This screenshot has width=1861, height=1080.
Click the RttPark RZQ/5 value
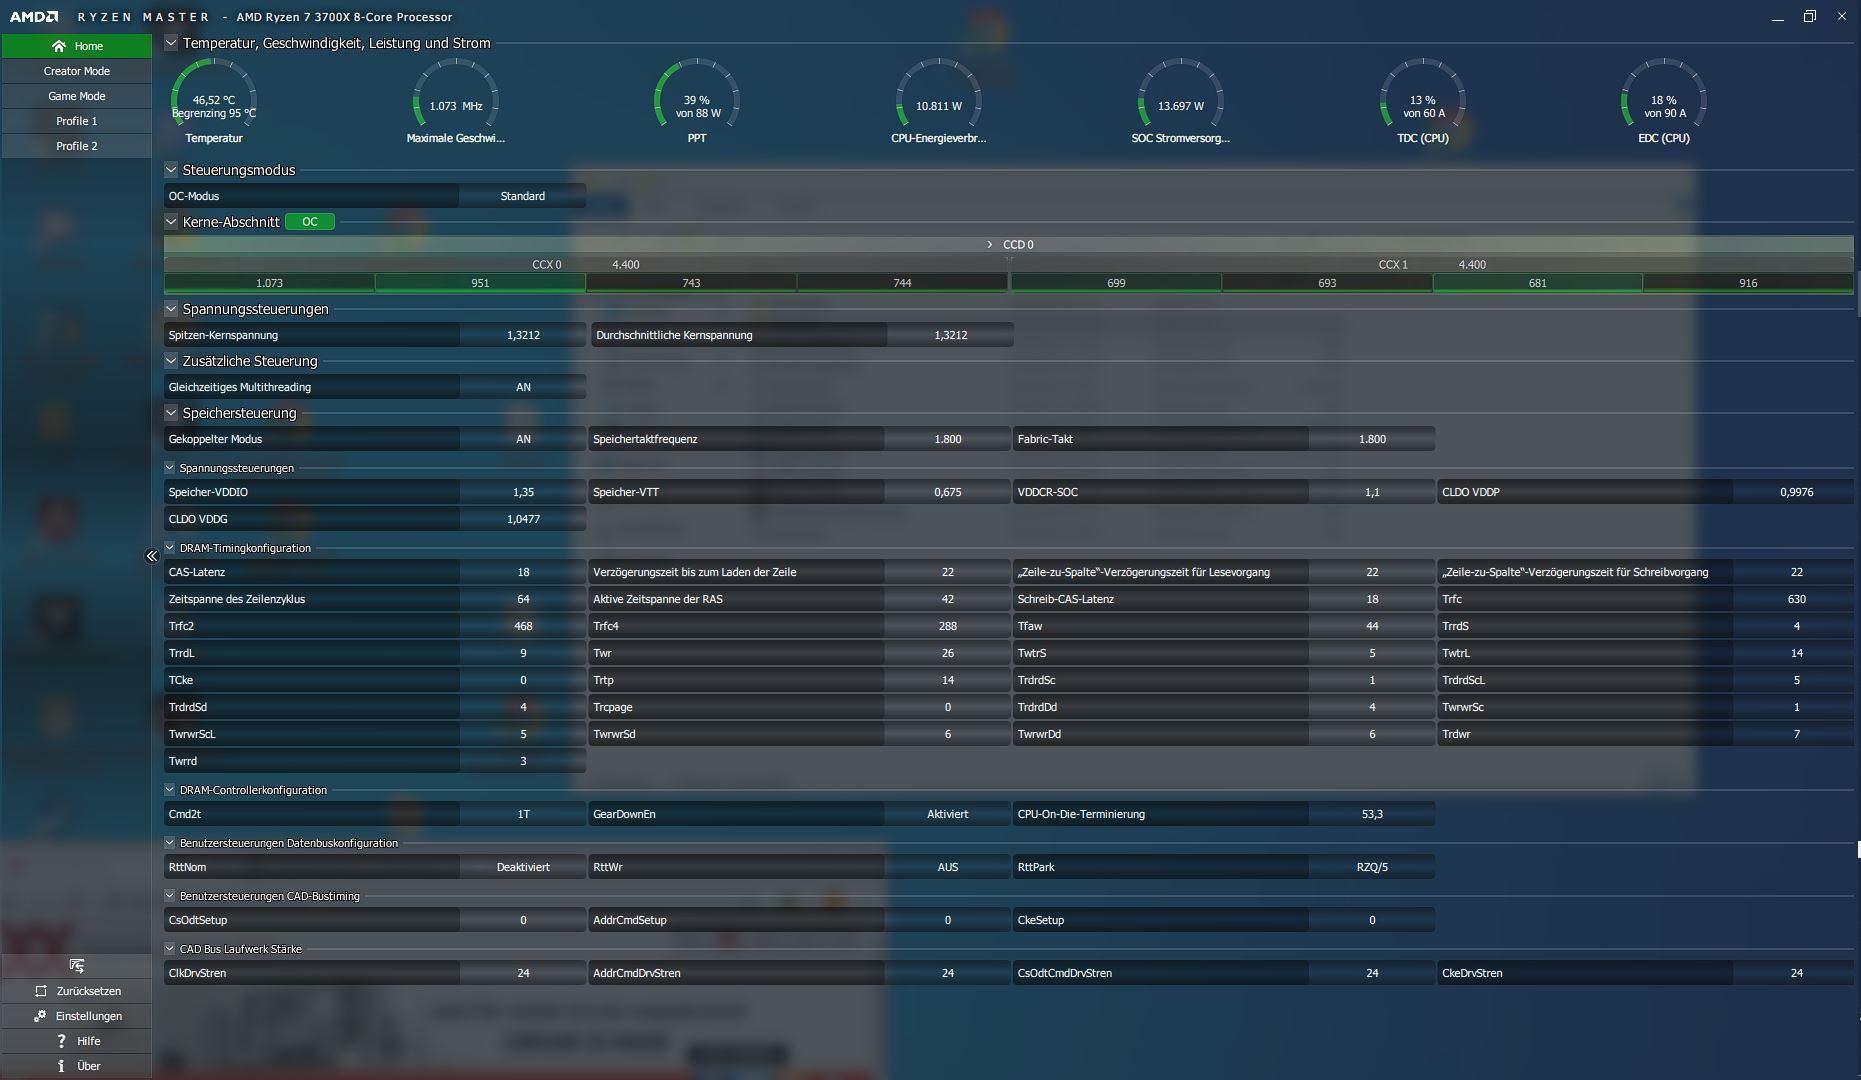pyautogui.click(x=1372, y=867)
